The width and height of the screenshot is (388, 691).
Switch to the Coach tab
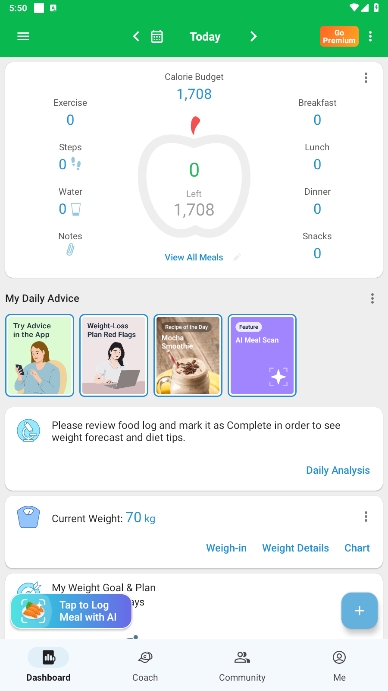point(145,665)
